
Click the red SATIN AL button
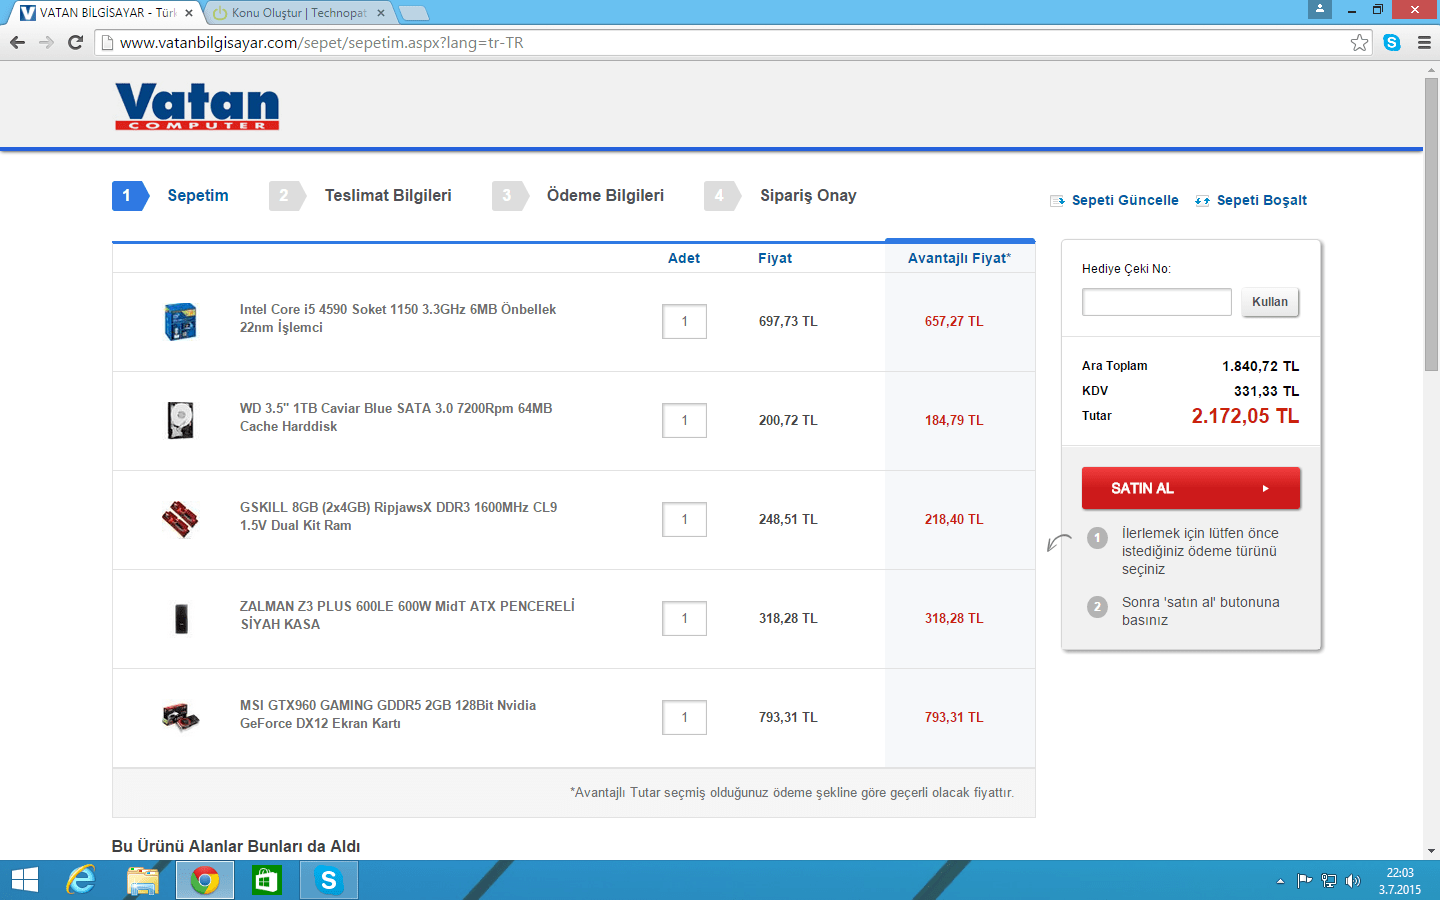click(1191, 488)
